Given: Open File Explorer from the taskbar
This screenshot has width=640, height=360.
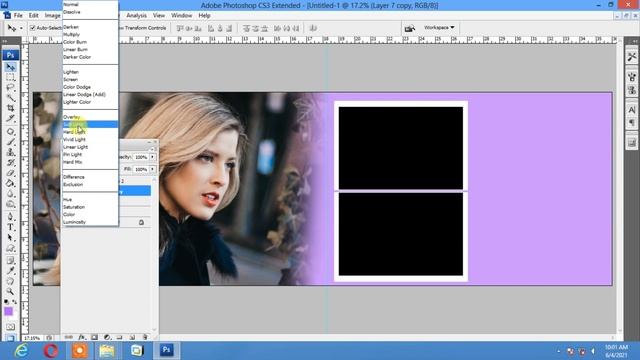Looking at the screenshot, I should click(x=107, y=351).
